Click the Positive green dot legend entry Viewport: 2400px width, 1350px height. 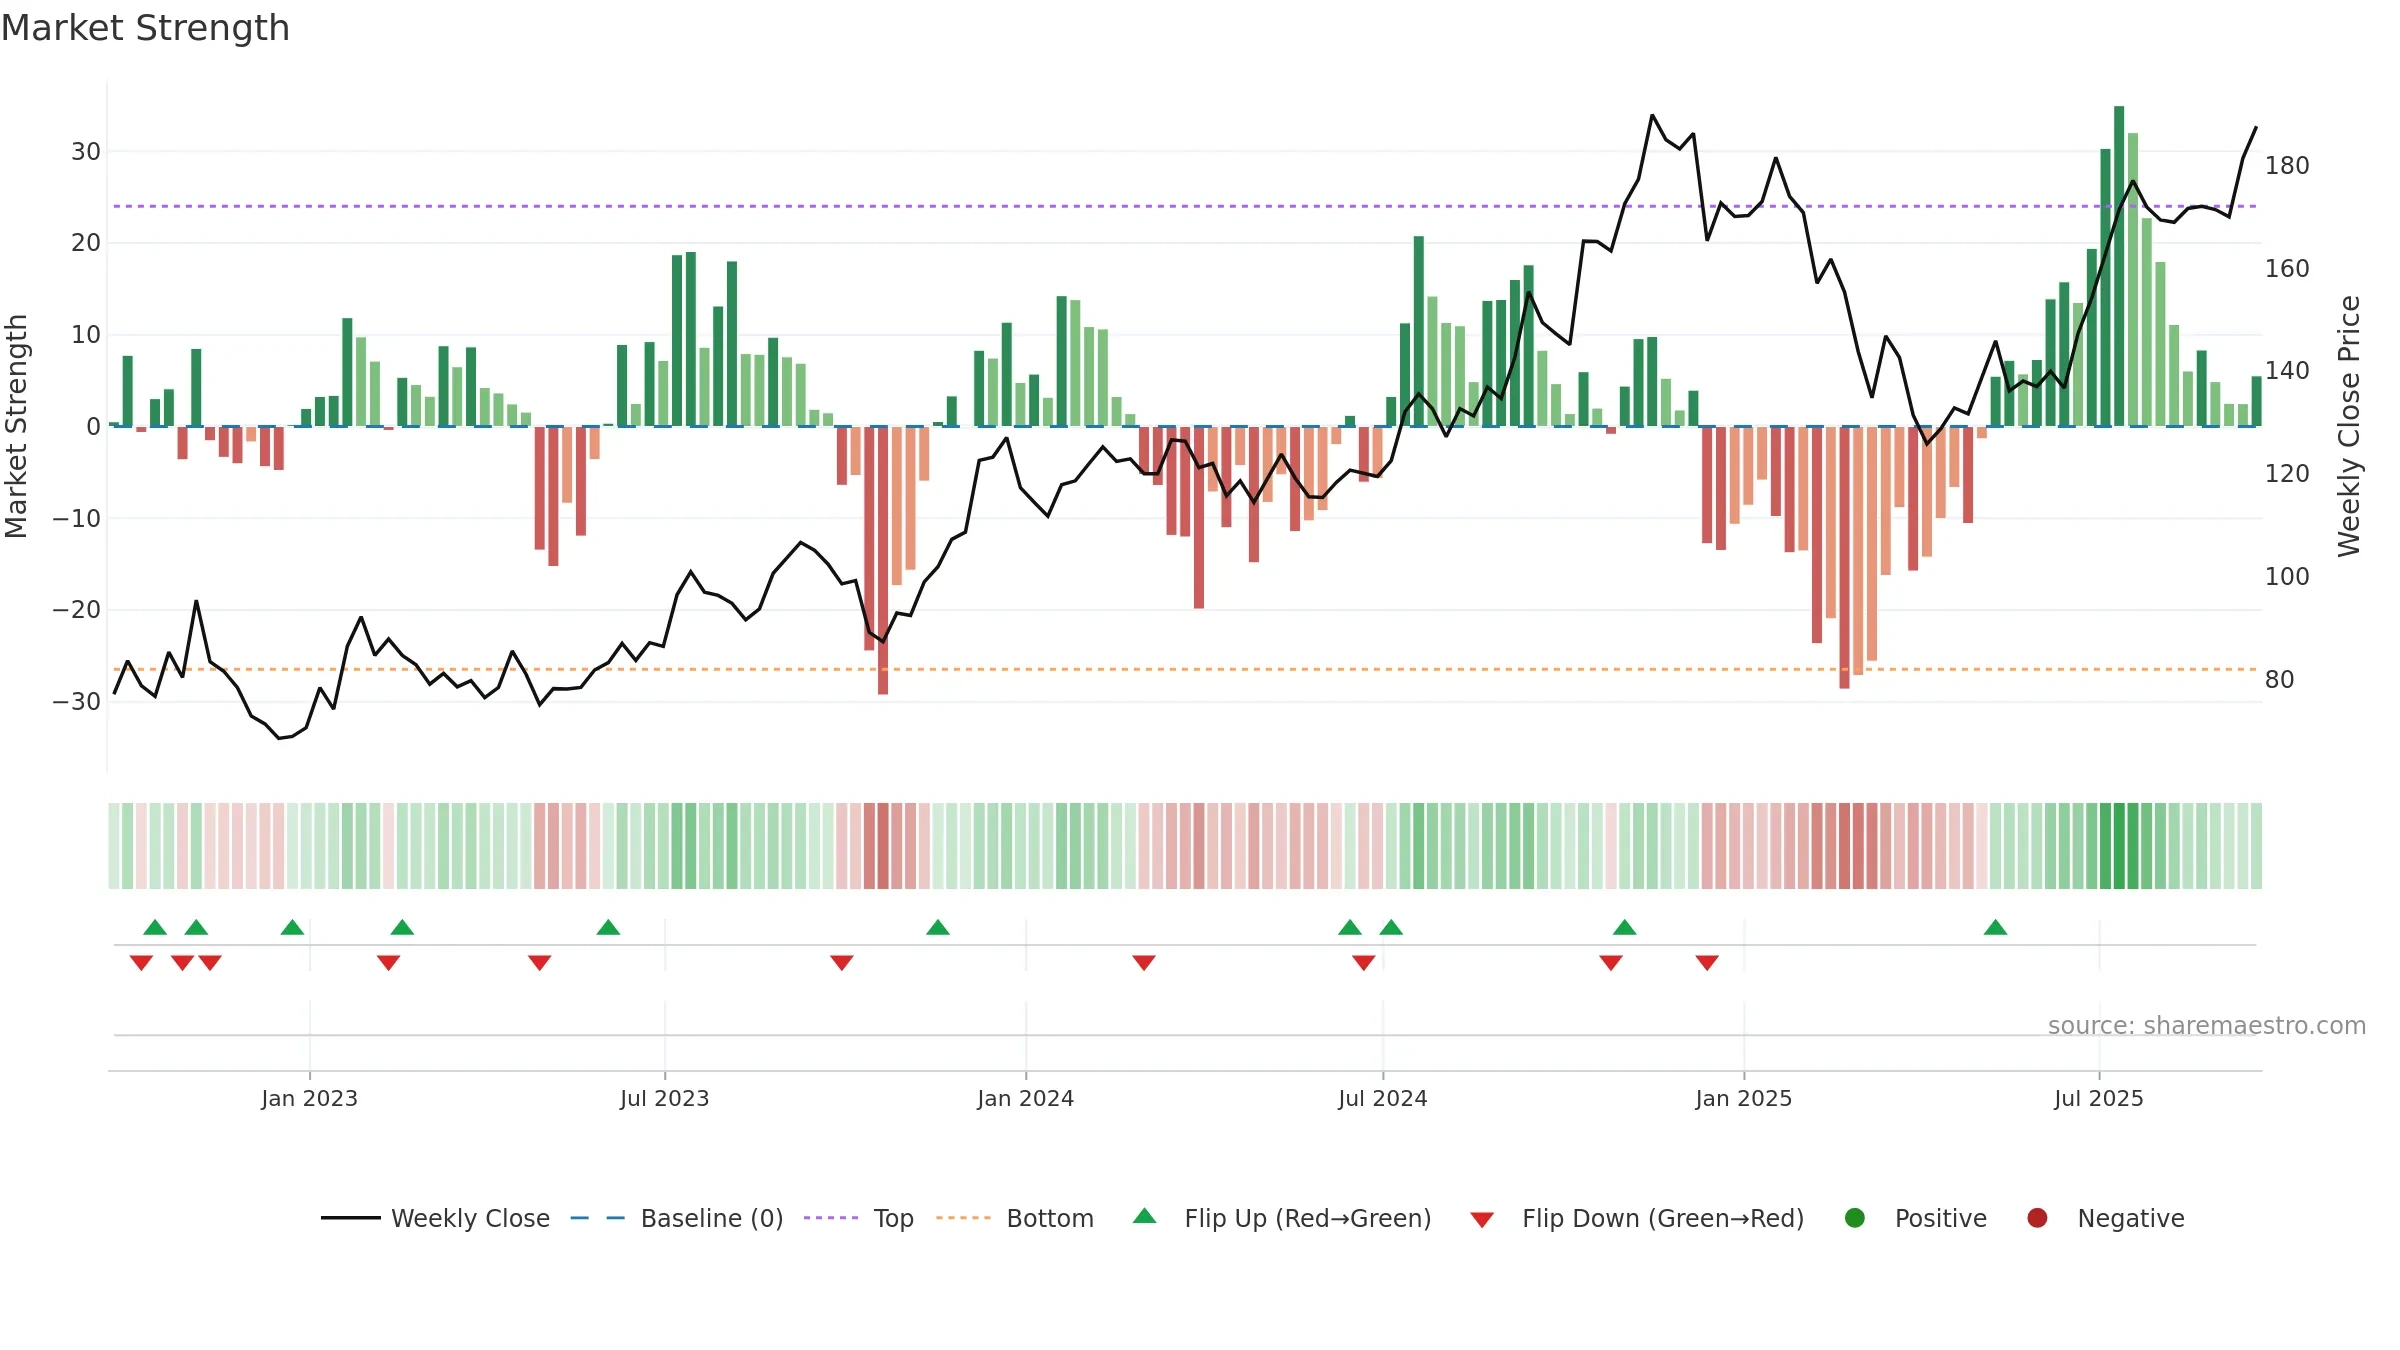coord(1916,1218)
